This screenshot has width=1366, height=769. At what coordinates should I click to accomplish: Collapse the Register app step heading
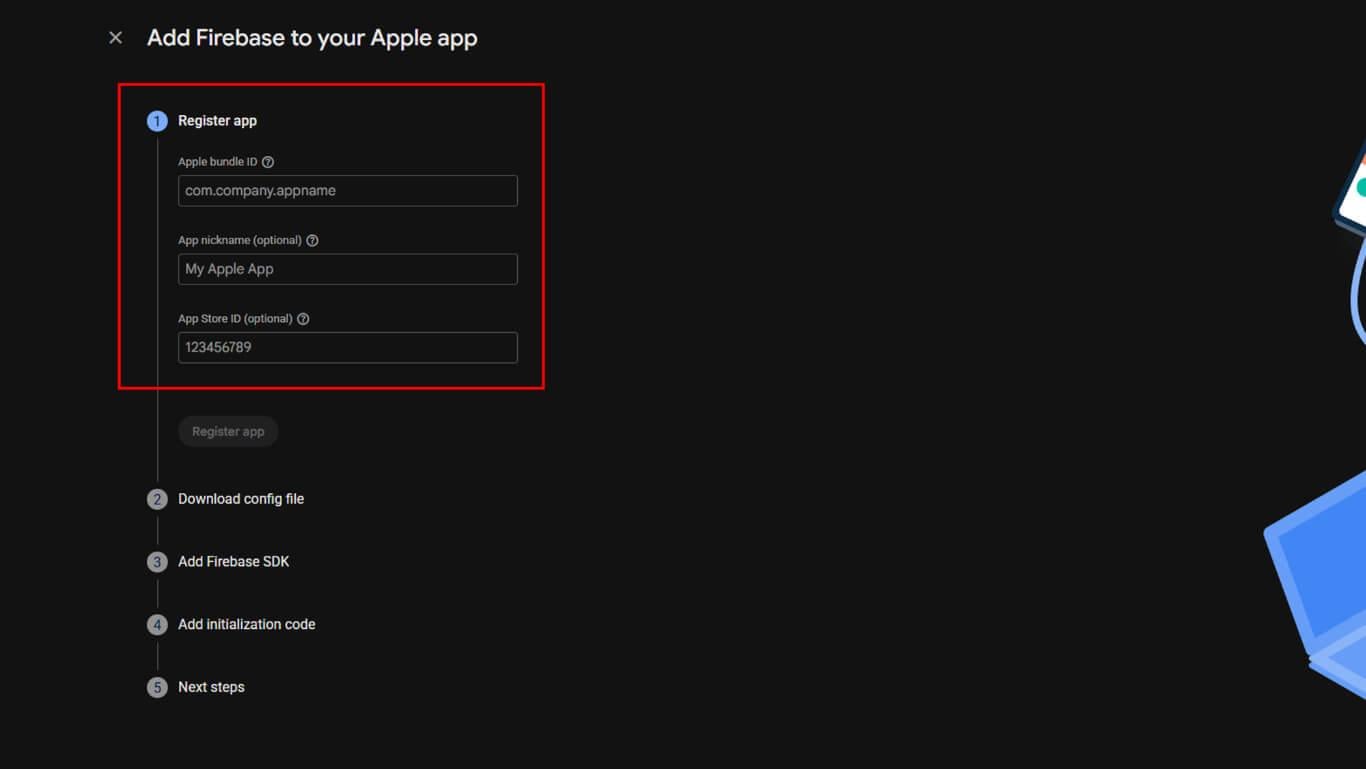click(217, 121)
